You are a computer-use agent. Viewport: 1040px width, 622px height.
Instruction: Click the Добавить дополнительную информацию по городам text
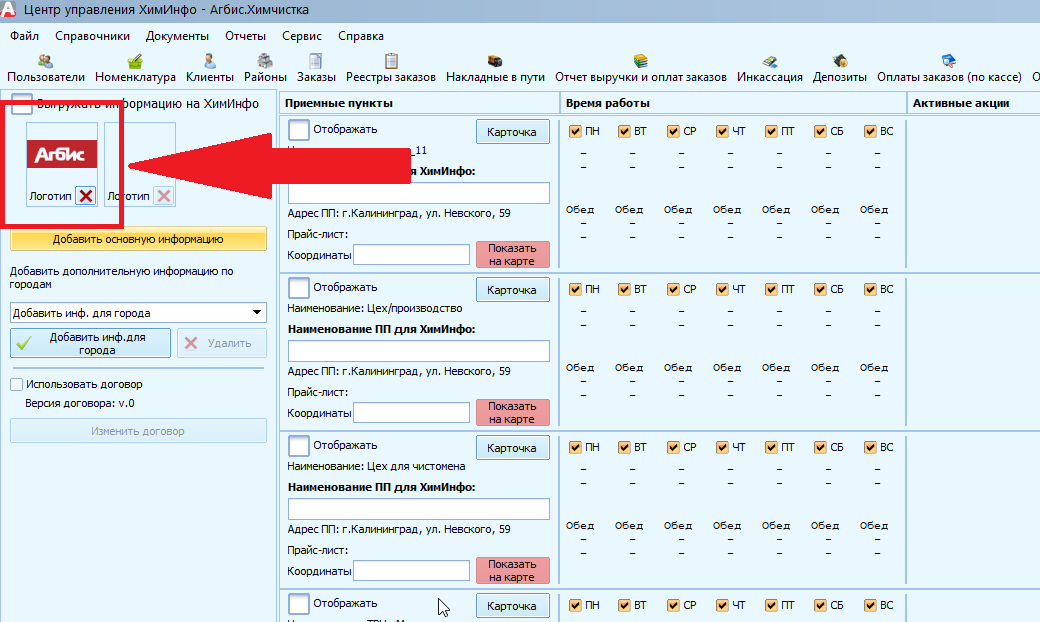(121, 278)
